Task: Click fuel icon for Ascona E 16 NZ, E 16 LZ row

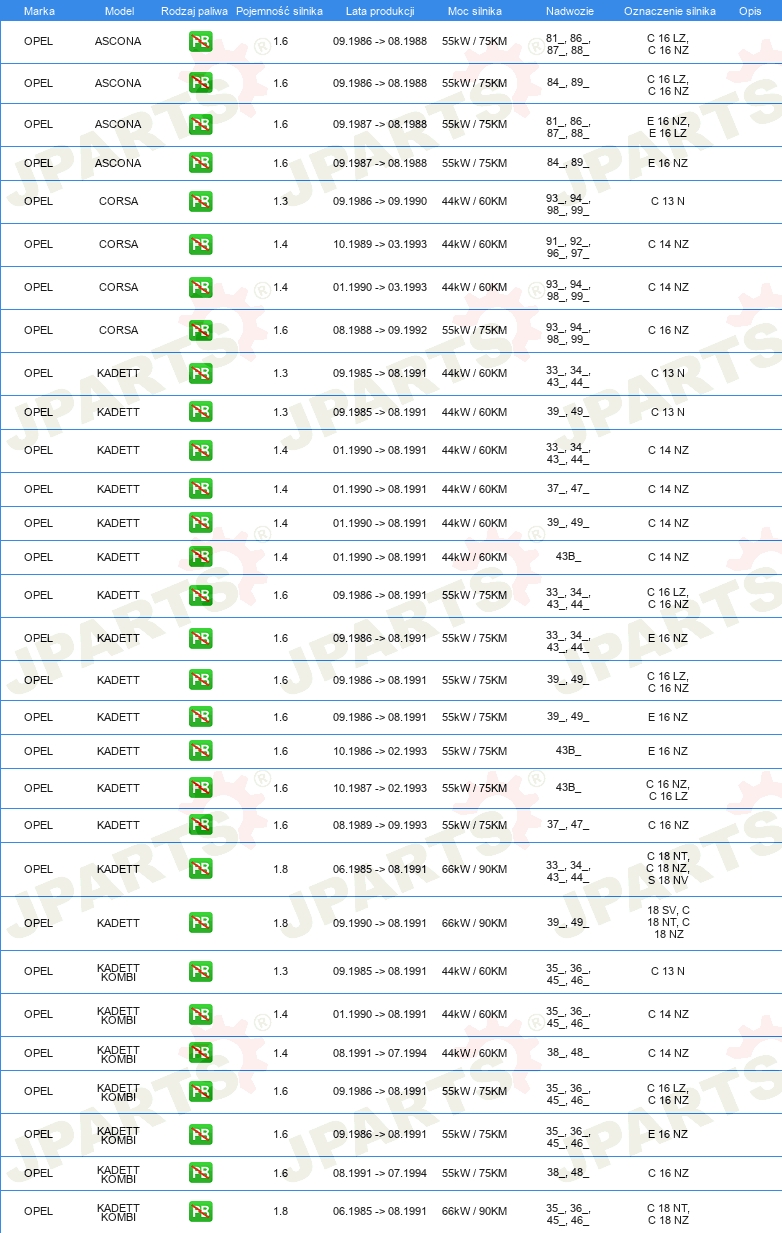Action: tap(200, 124)
